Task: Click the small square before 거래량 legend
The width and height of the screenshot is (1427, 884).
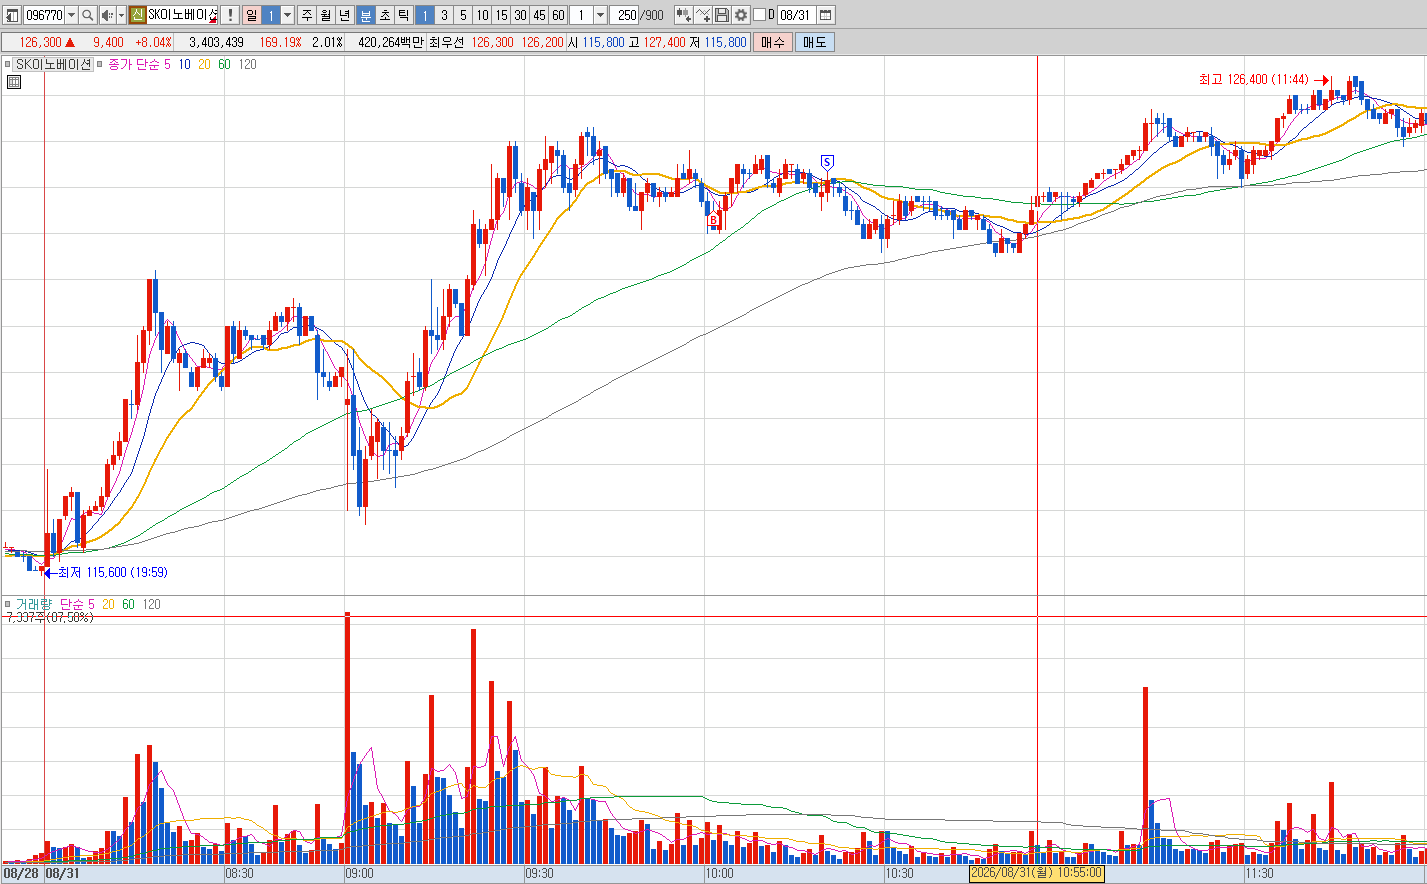Action: tap(8, 604)
